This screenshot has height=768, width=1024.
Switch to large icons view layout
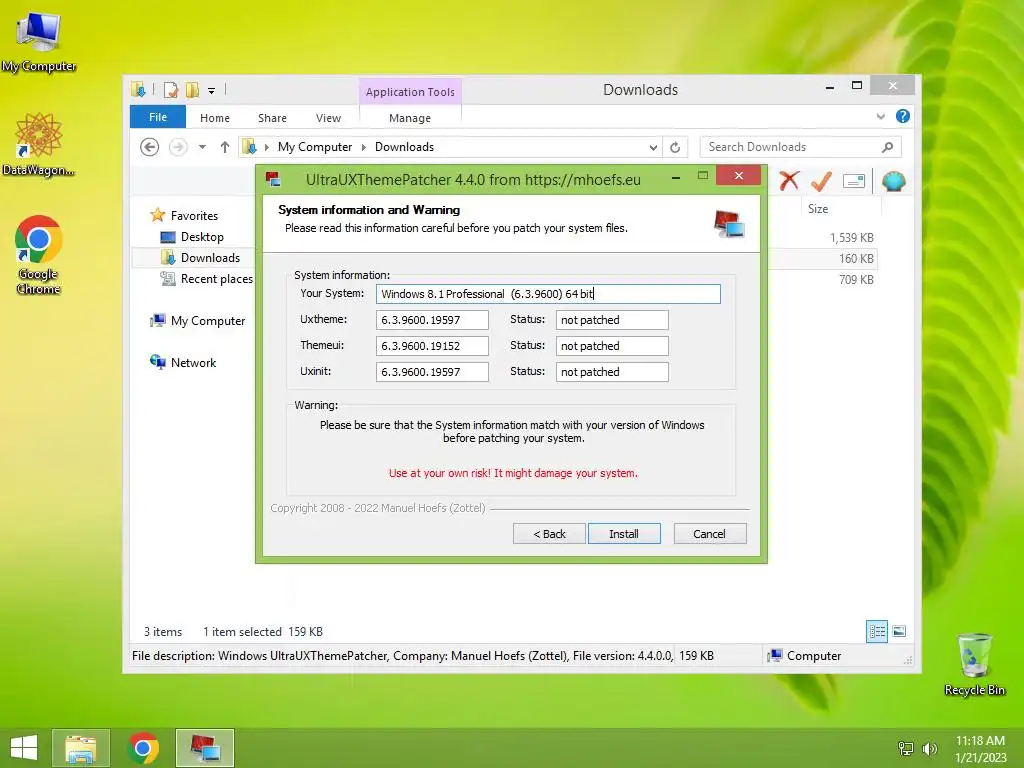[899, 631]
